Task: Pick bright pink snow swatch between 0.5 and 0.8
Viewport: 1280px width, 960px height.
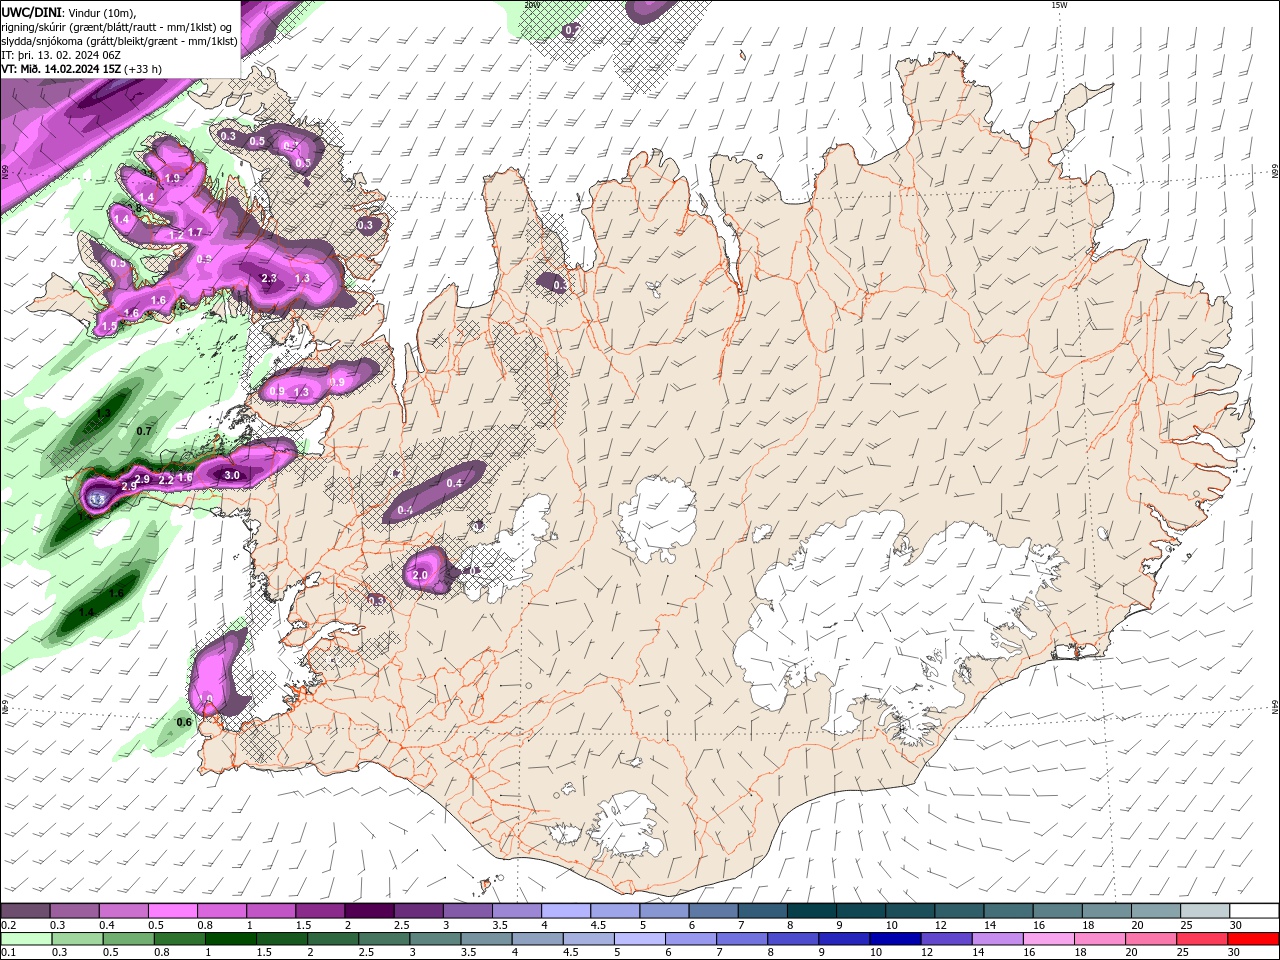Action: (172, 910)
